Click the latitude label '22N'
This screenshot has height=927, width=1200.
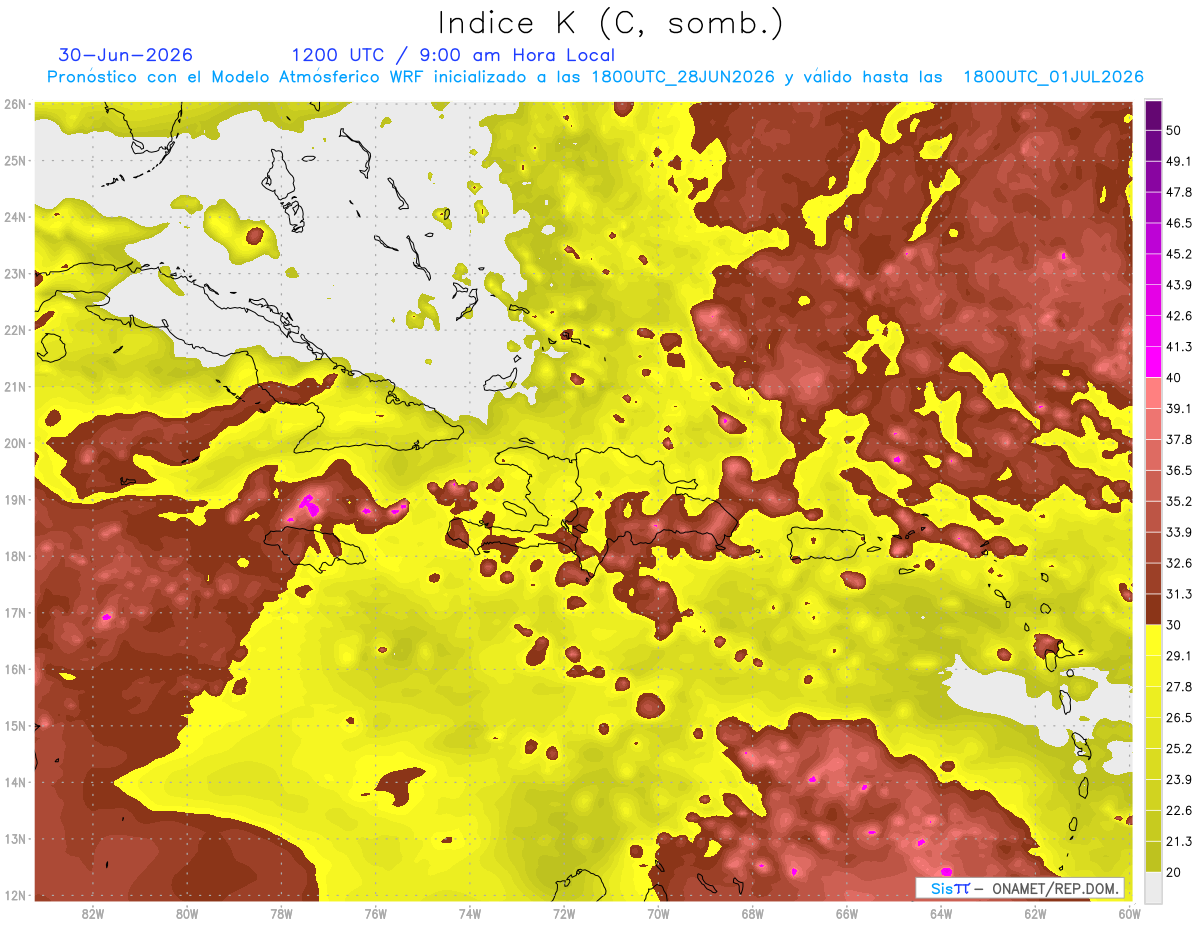click(x=15, y=330)
